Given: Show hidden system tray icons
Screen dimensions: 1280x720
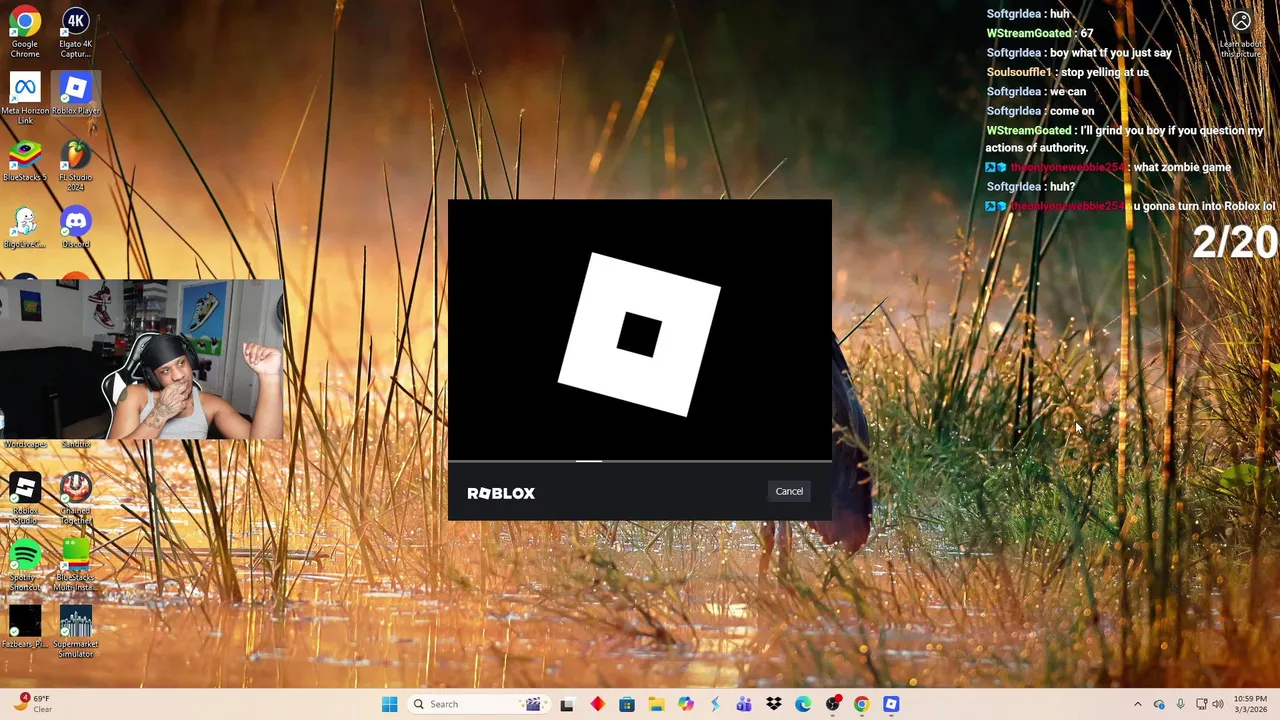Looking at the screenshot, I should pyautogui.click(x=1137, y=704).
